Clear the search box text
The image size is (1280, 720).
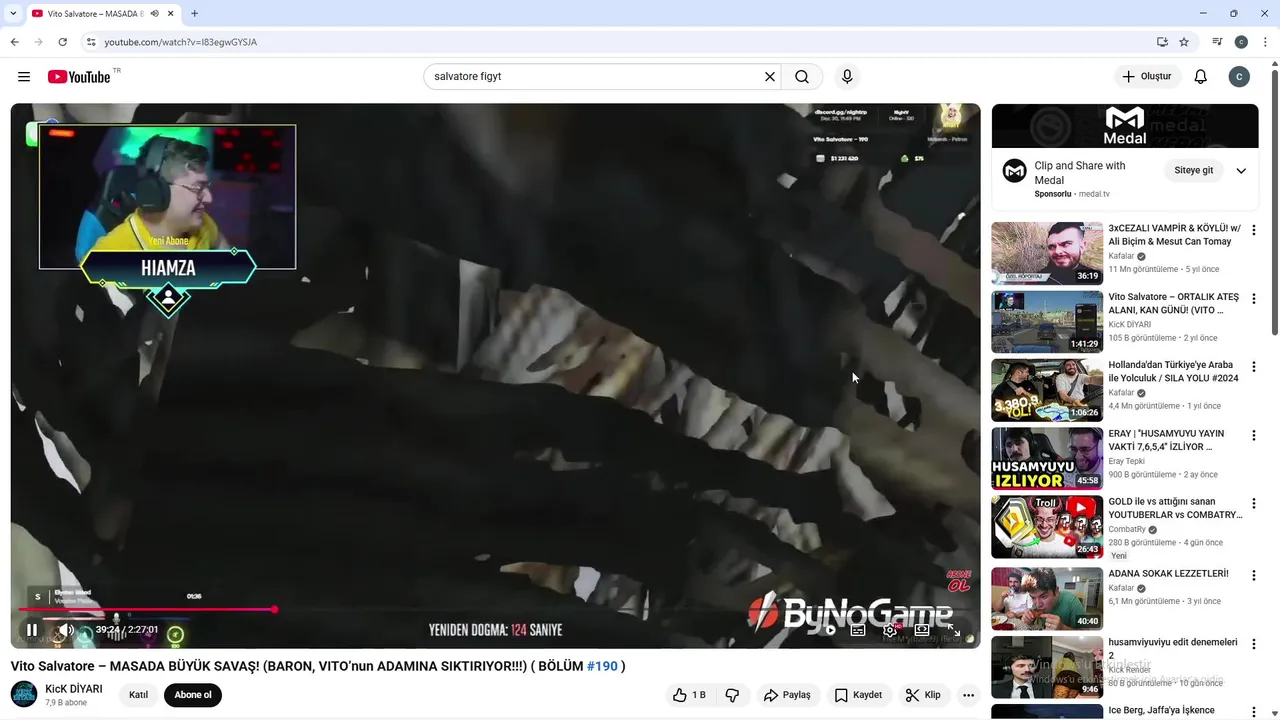770,77
